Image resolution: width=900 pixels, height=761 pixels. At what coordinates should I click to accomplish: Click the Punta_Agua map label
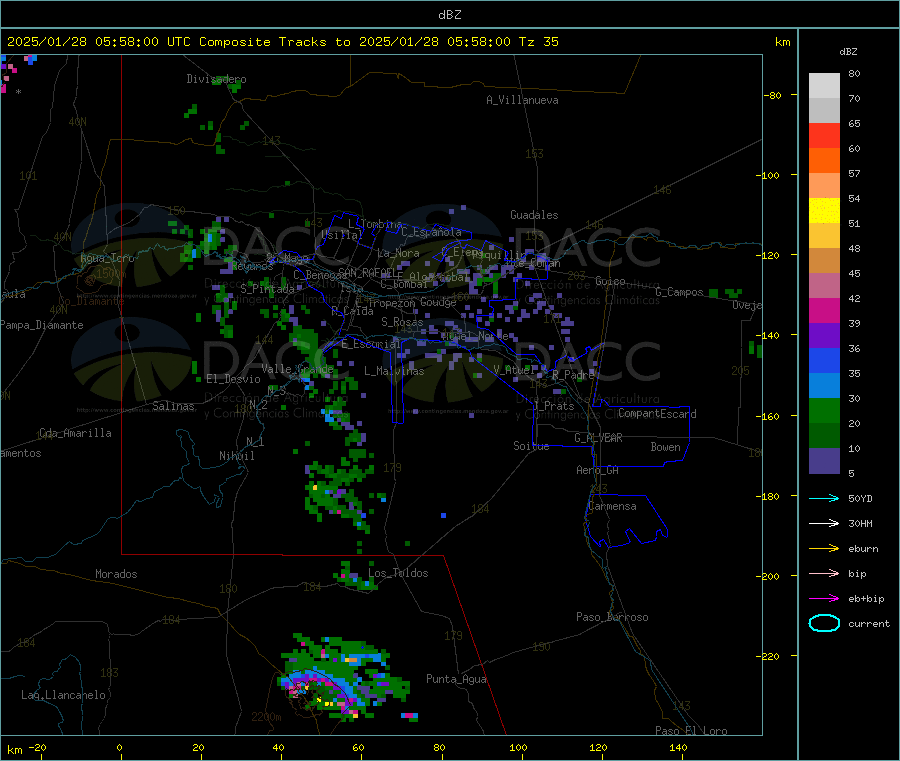click(x=456, y=679)
